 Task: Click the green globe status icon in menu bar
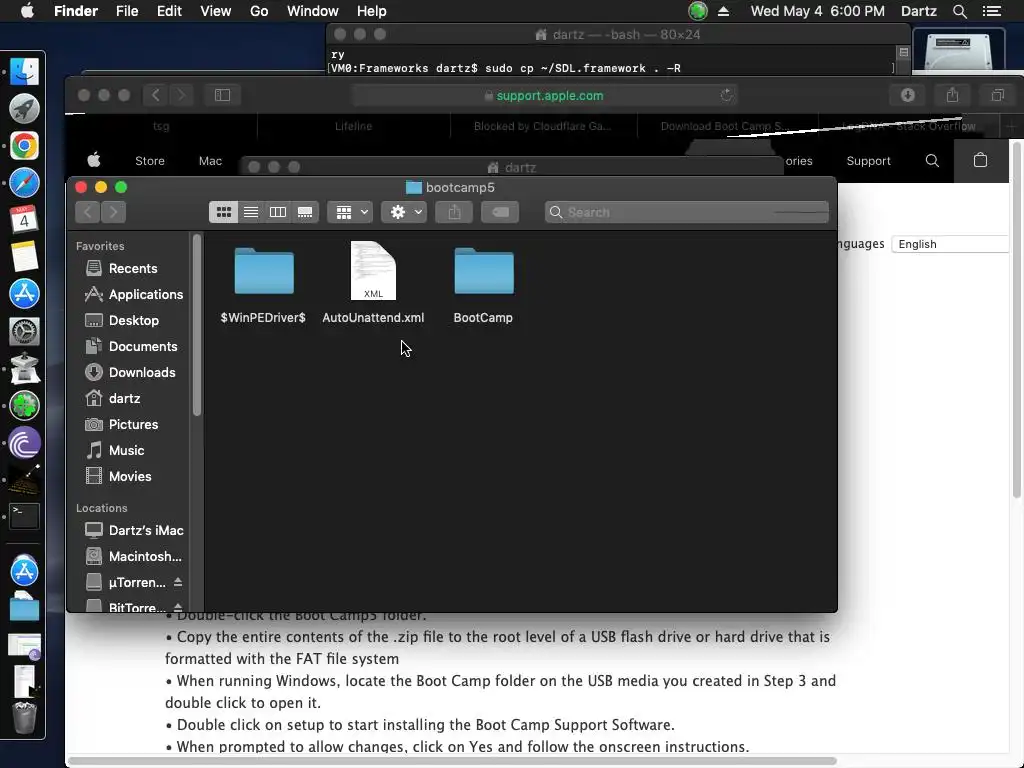[x=698, y=11]
